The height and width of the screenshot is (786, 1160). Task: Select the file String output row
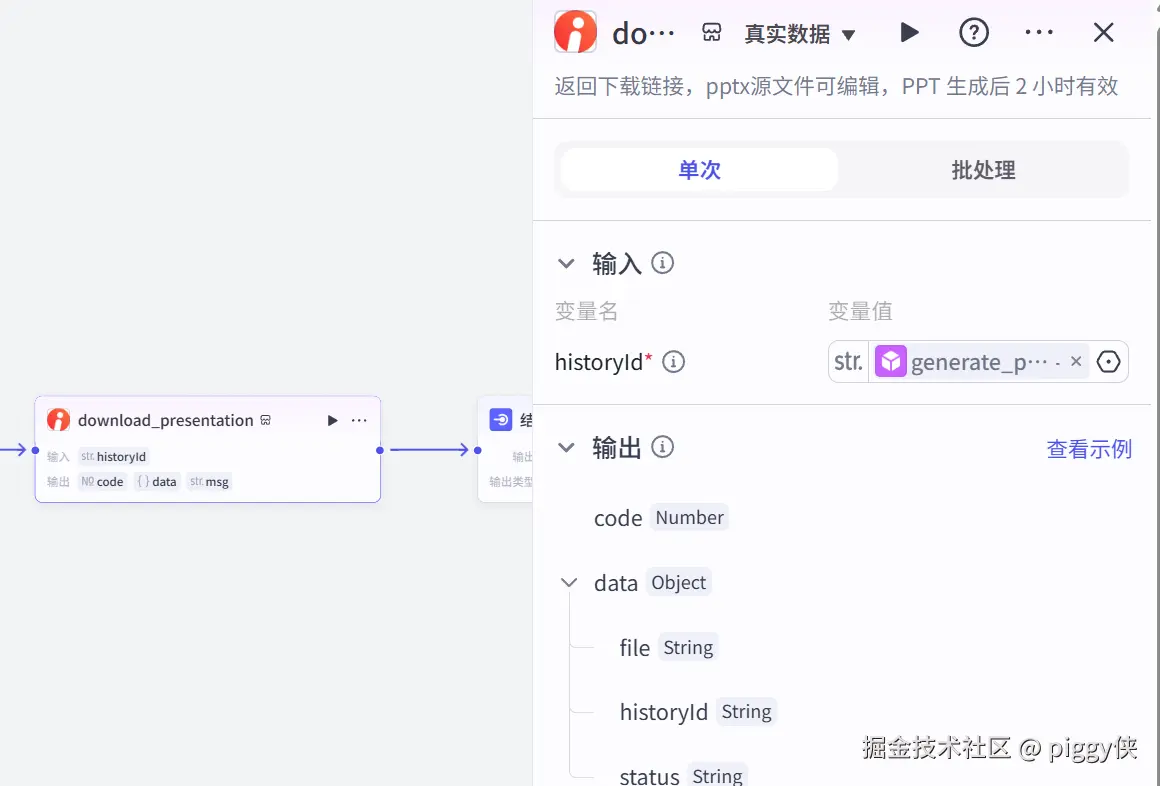(x=668, y=648)
